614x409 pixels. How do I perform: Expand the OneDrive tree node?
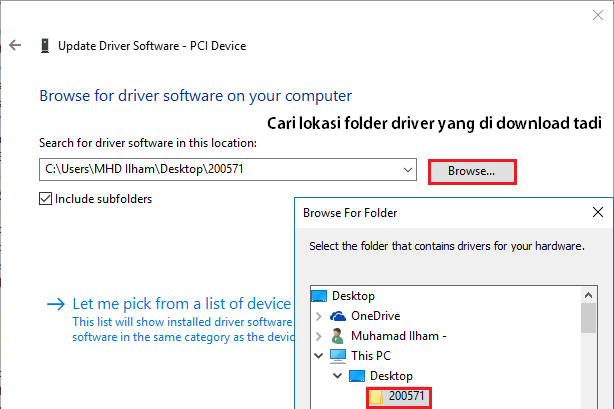tap(319, 316)
